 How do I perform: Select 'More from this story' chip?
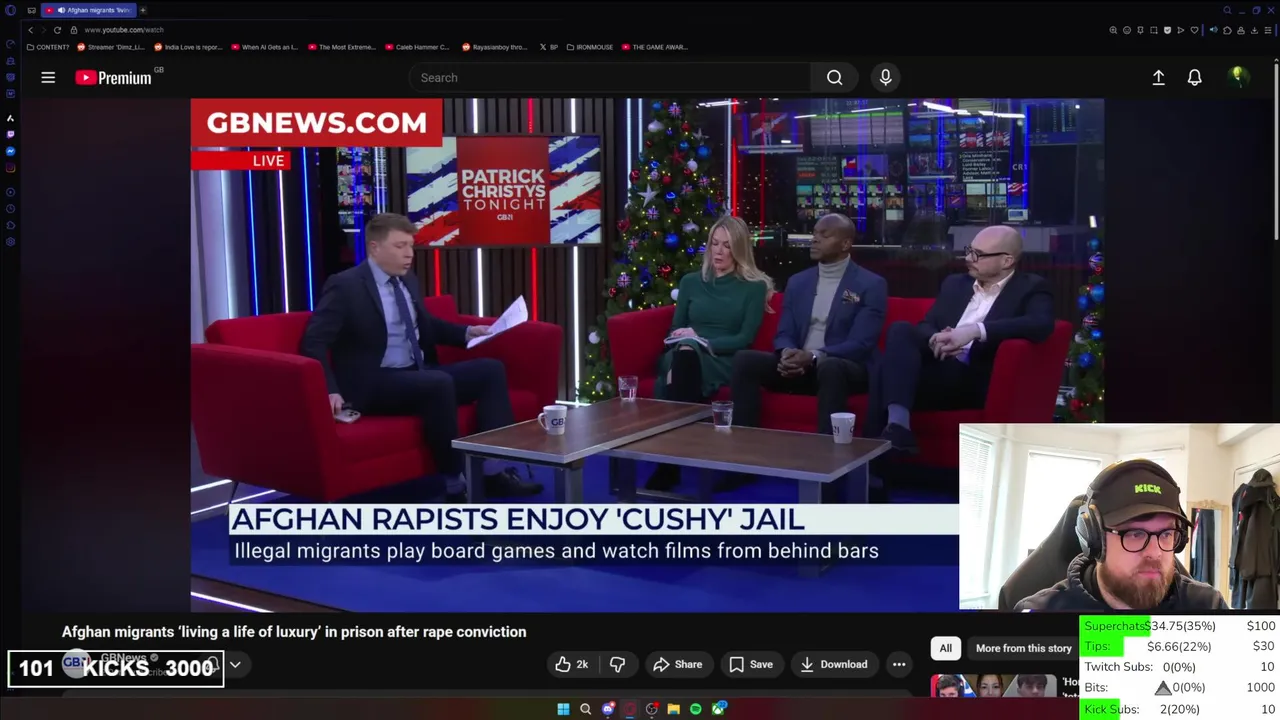pyautogui.click(x=1023, y=648)
